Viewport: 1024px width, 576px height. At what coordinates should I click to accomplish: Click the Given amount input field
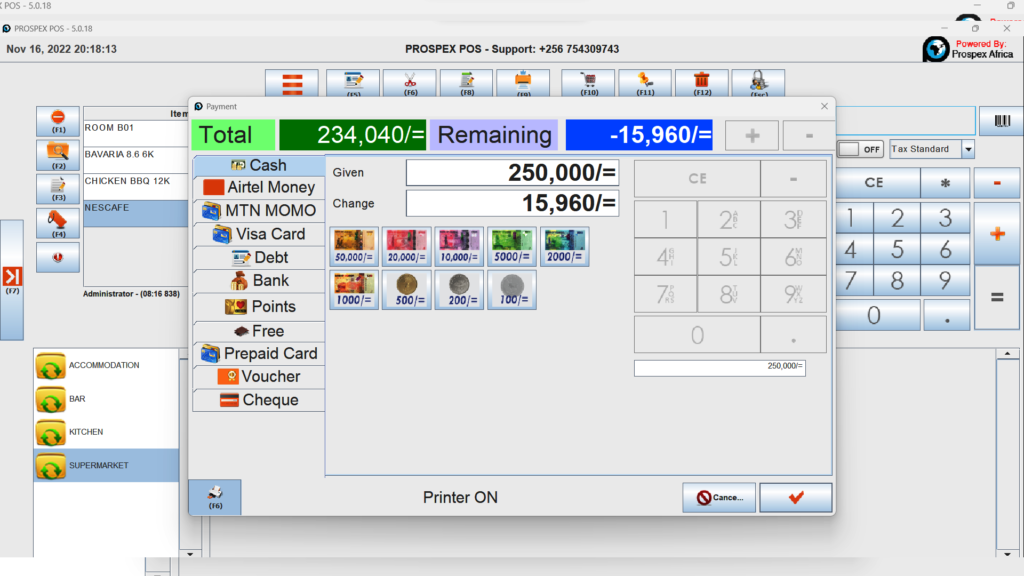click(511, 171)
